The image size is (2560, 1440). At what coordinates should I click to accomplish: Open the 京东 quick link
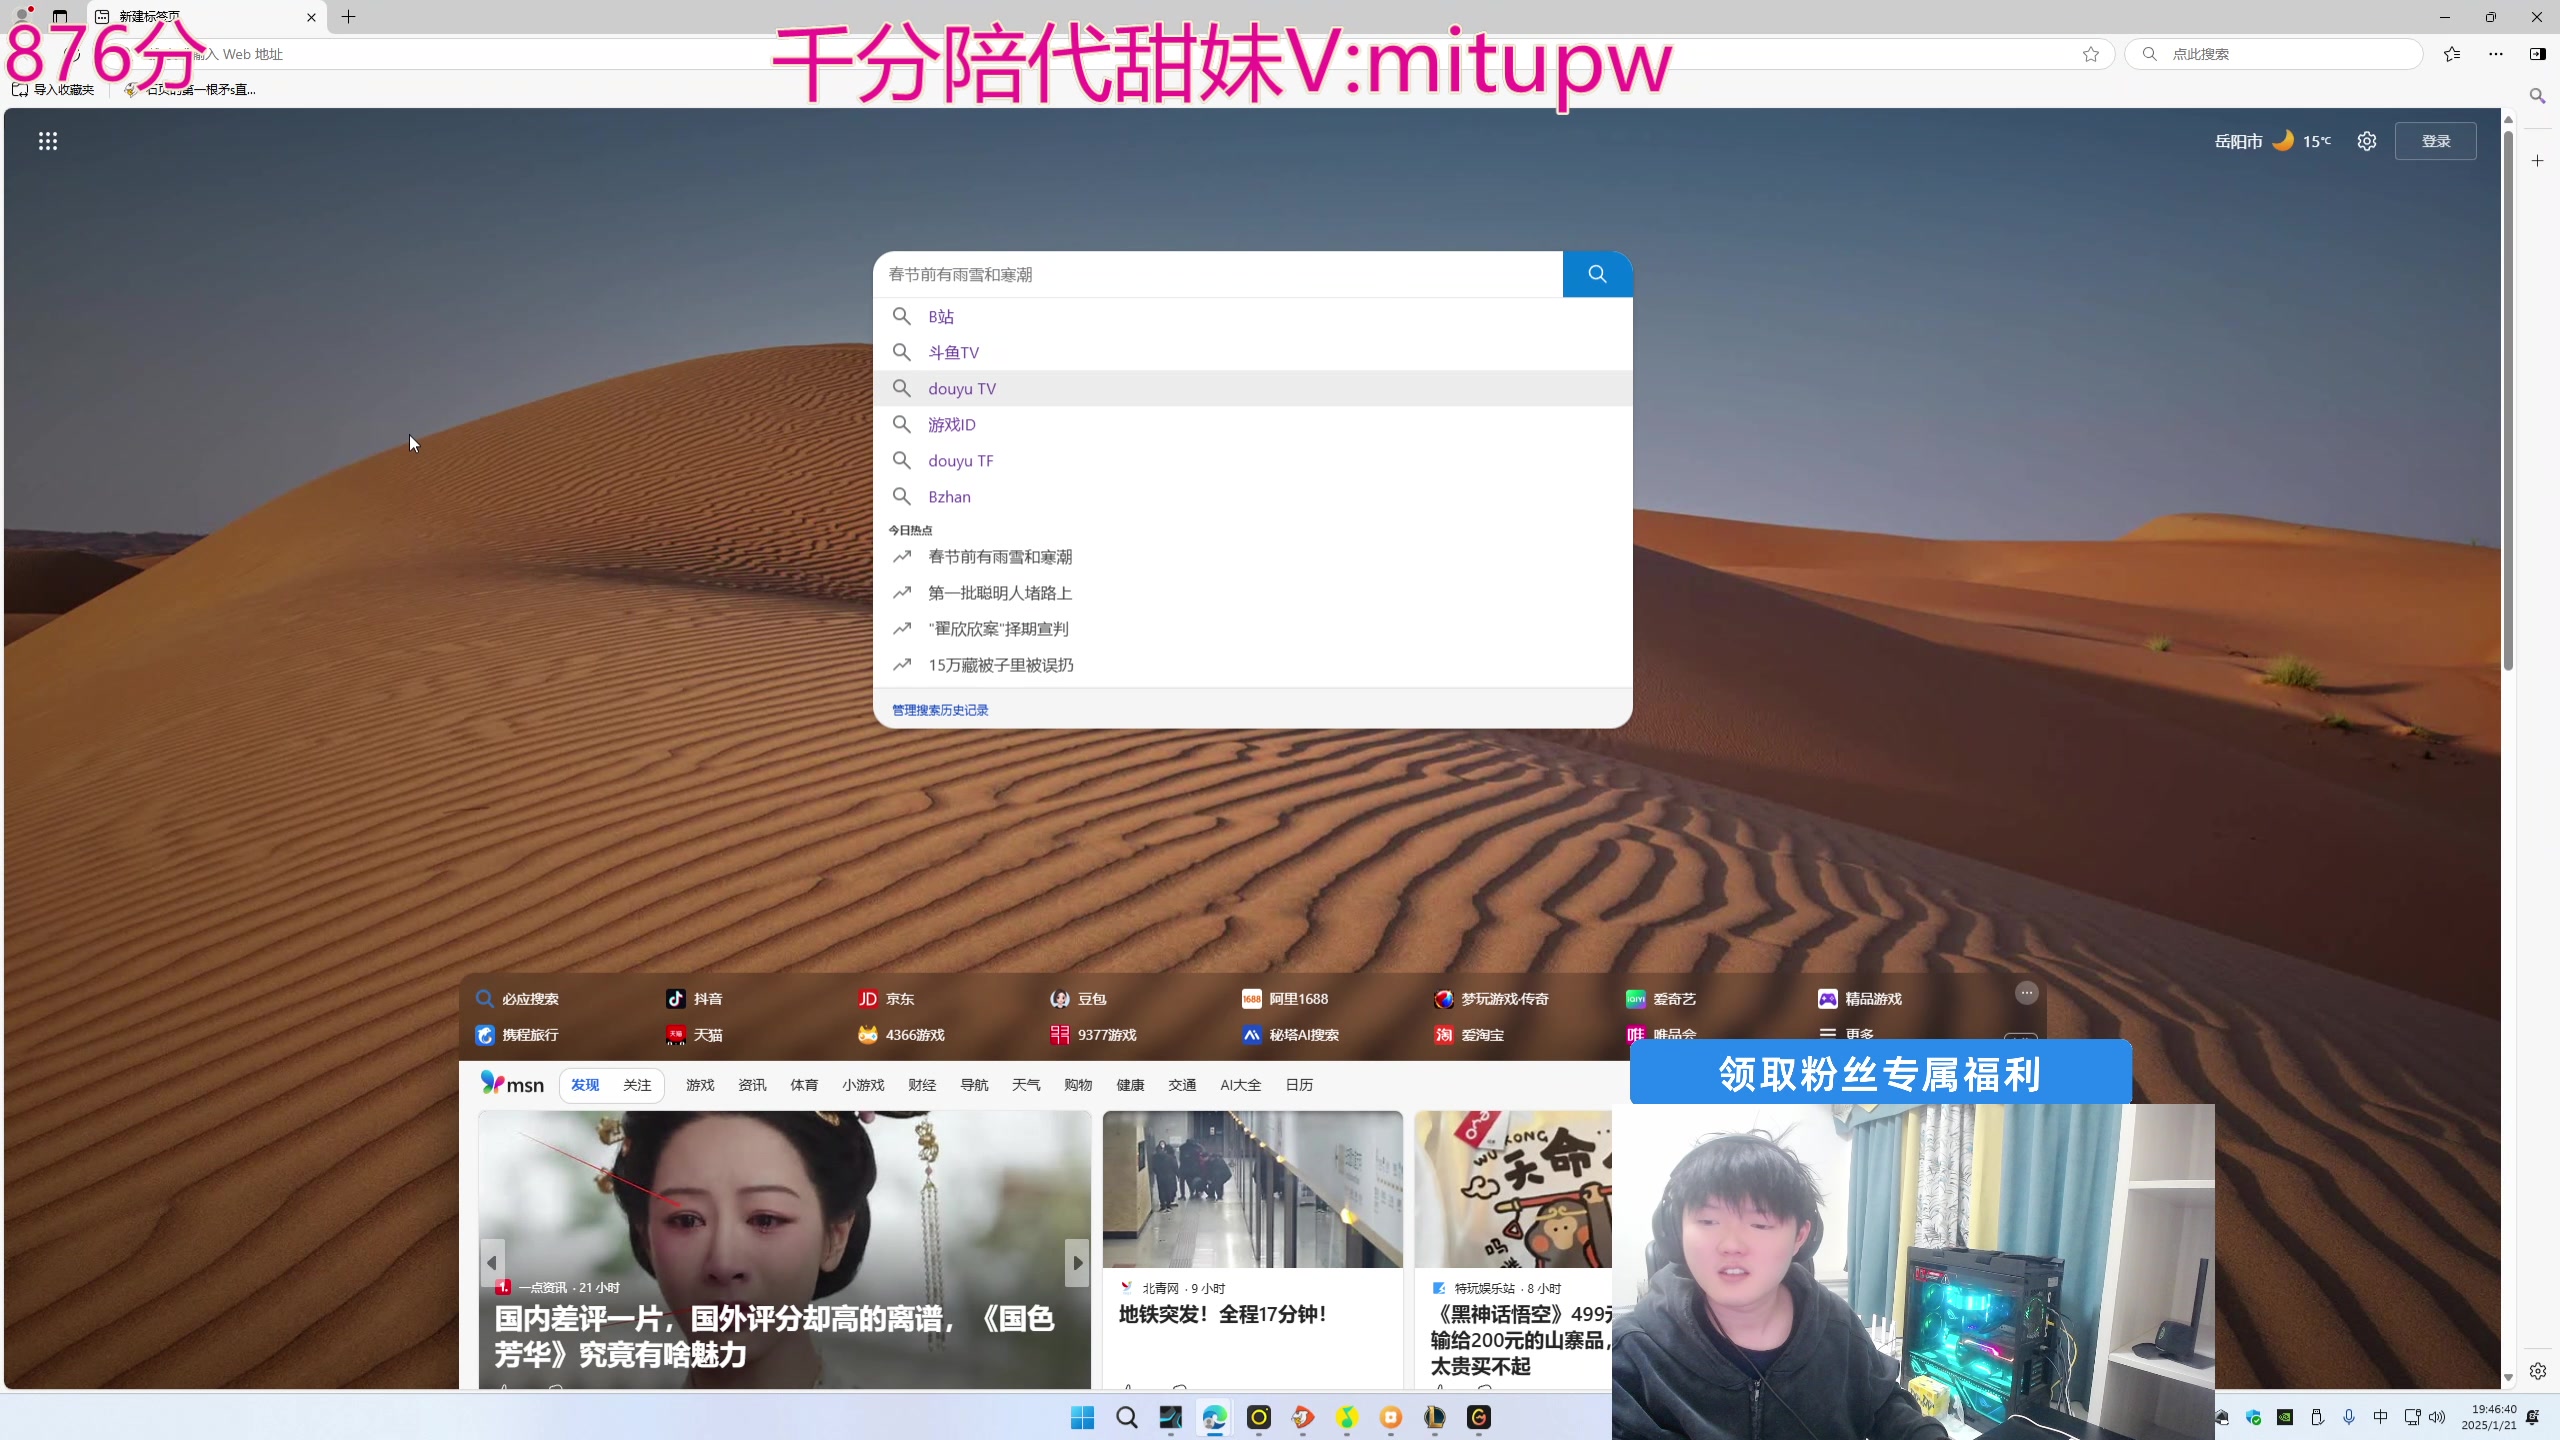[886, 999]
